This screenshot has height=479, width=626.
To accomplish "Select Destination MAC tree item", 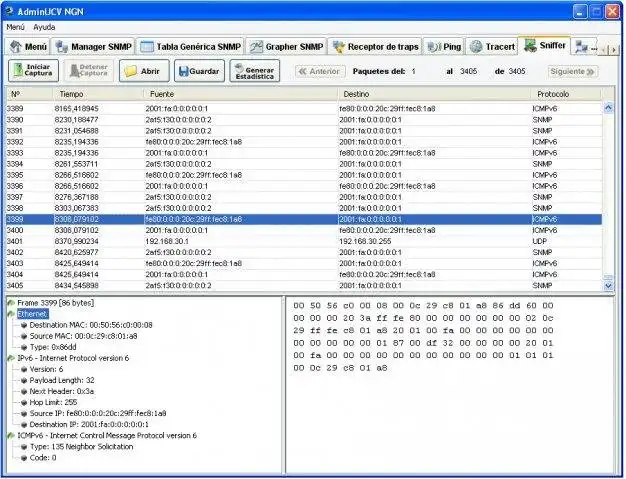I will tap(91, 325).
